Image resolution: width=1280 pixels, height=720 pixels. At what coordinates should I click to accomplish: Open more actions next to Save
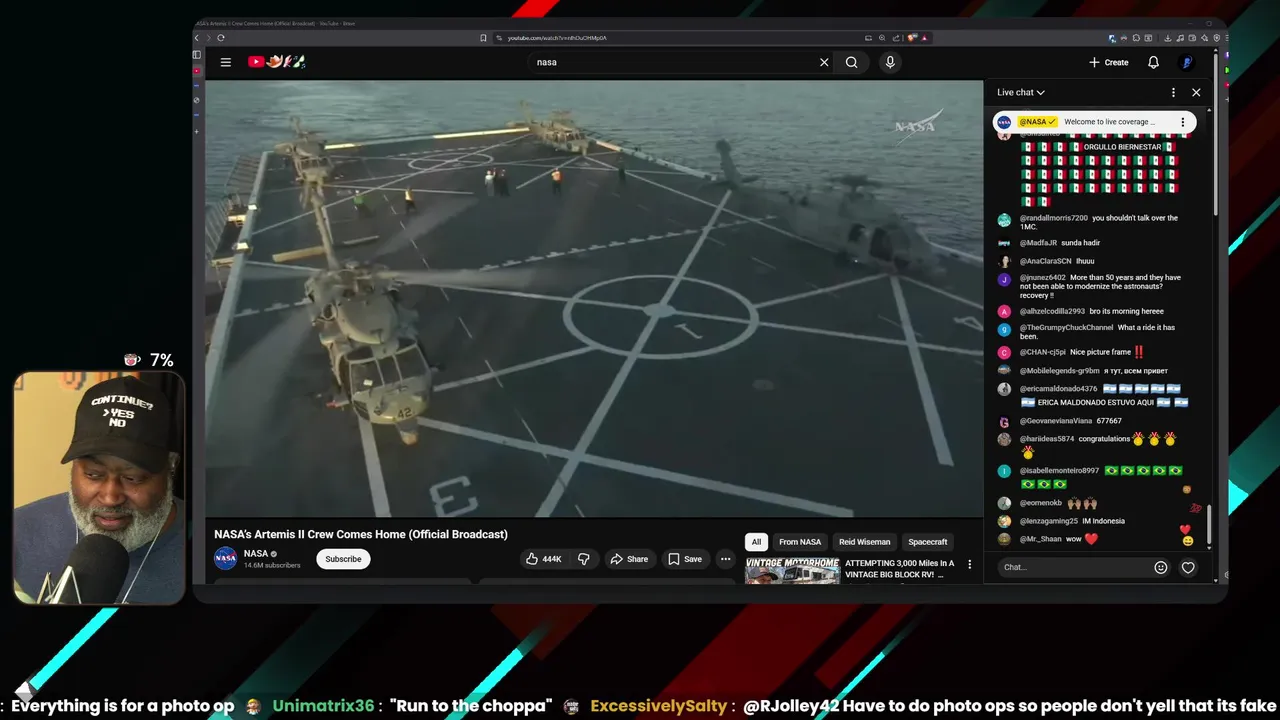726,559
